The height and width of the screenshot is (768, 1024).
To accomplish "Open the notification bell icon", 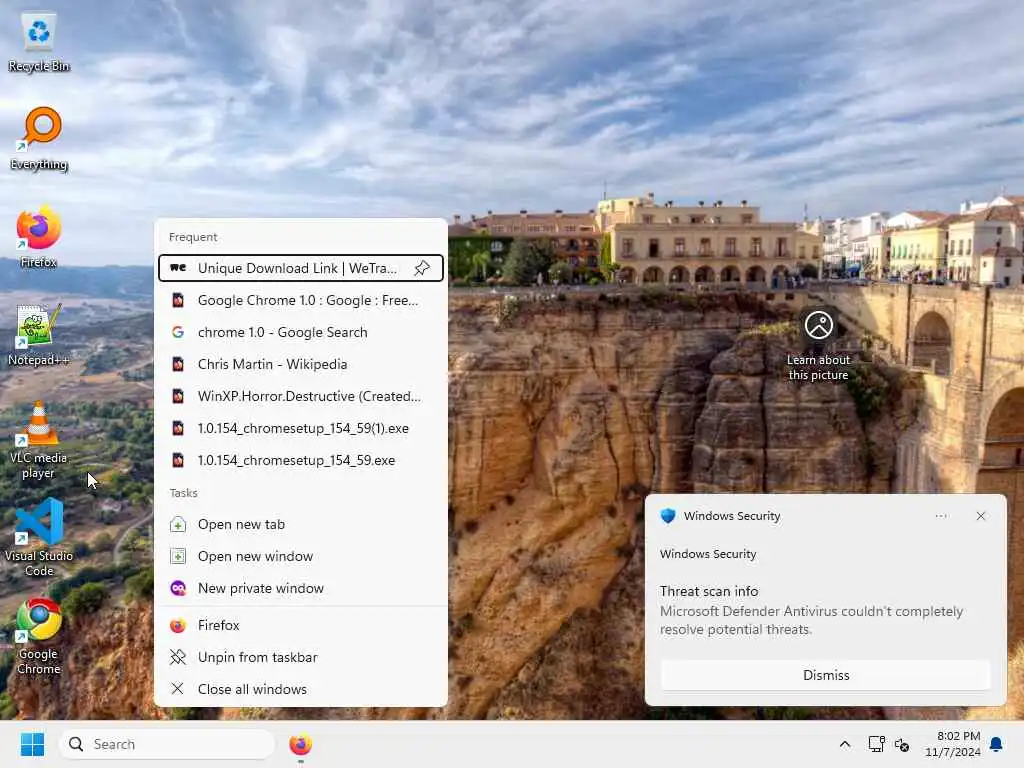I will [x=997, y=744].
